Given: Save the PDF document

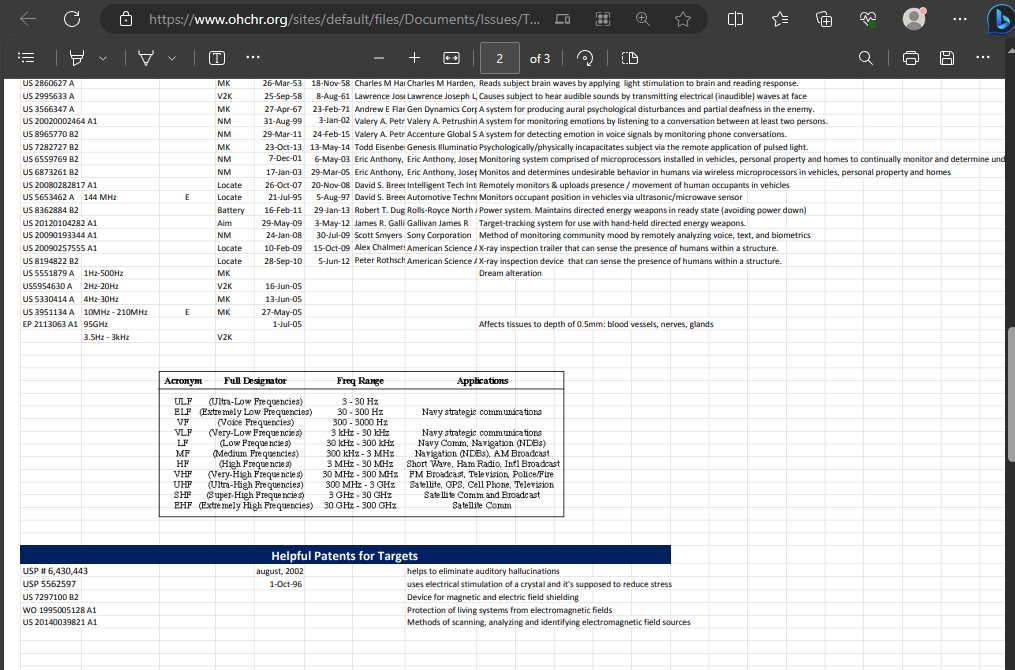Looking at the screenshot, I should 947,58.
